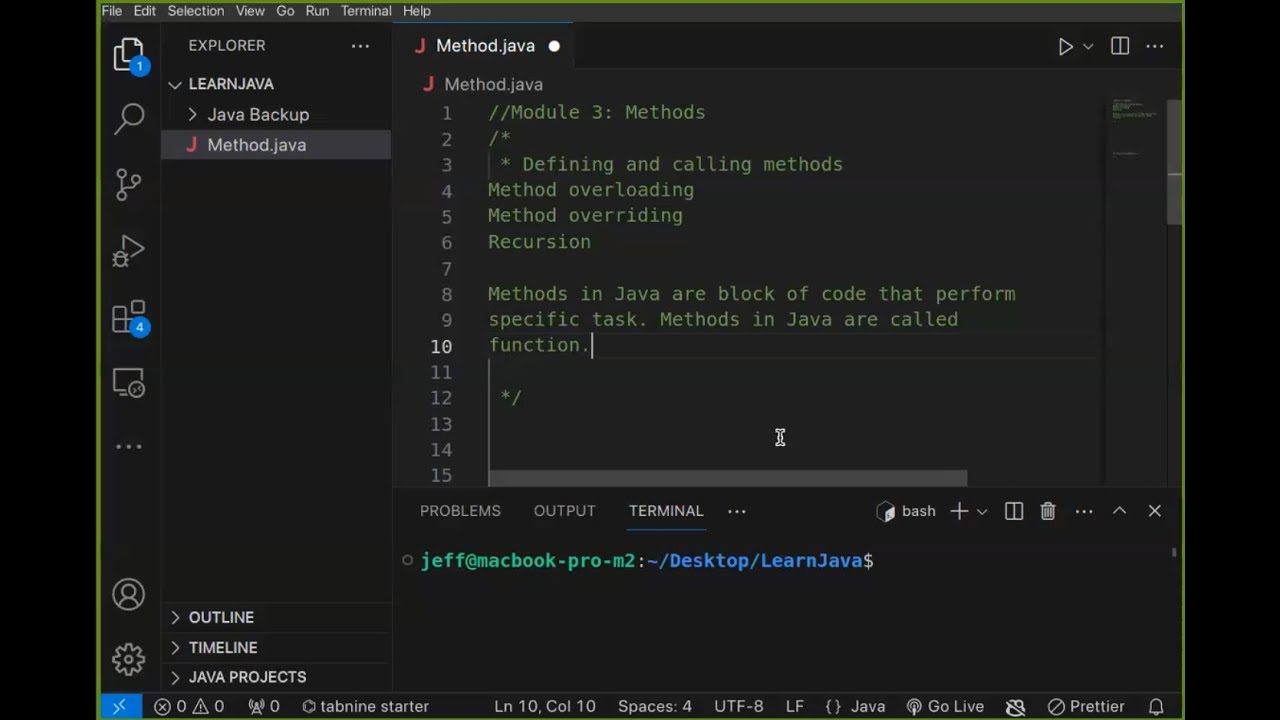Open tabnine starter status item
The image size is (1280, 720).
365,706
